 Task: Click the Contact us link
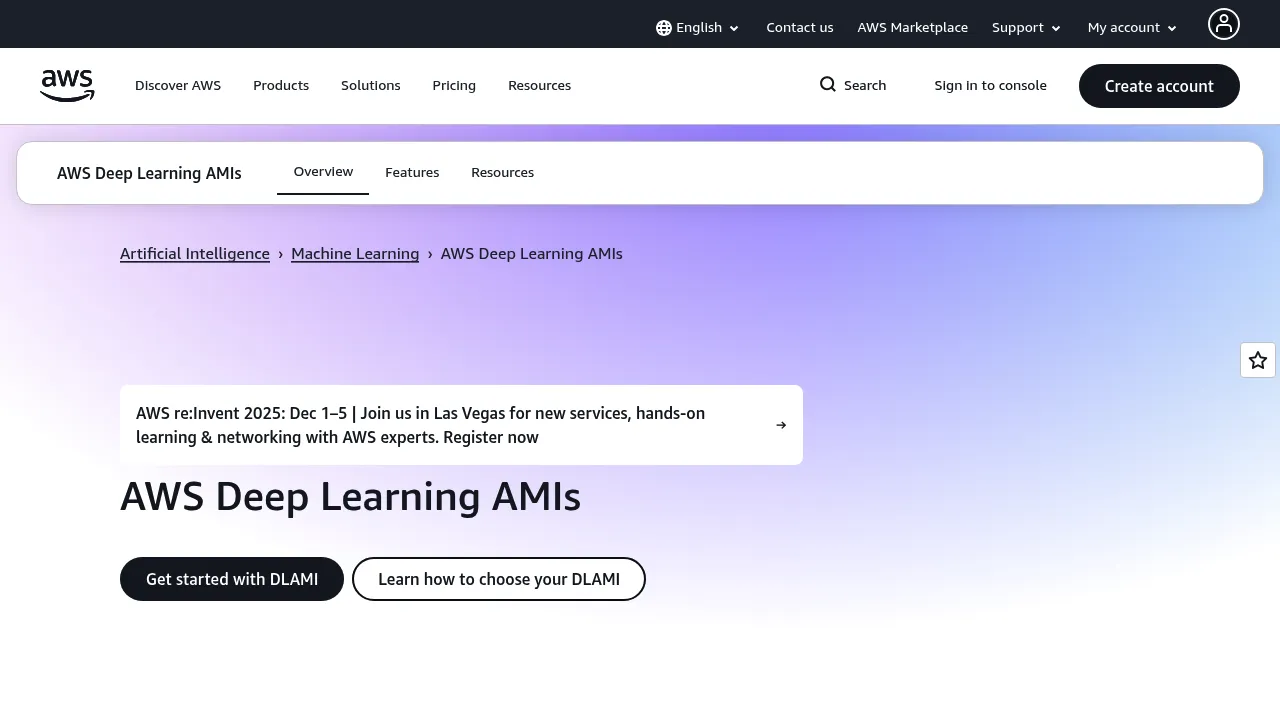click(x=800, y=28)
